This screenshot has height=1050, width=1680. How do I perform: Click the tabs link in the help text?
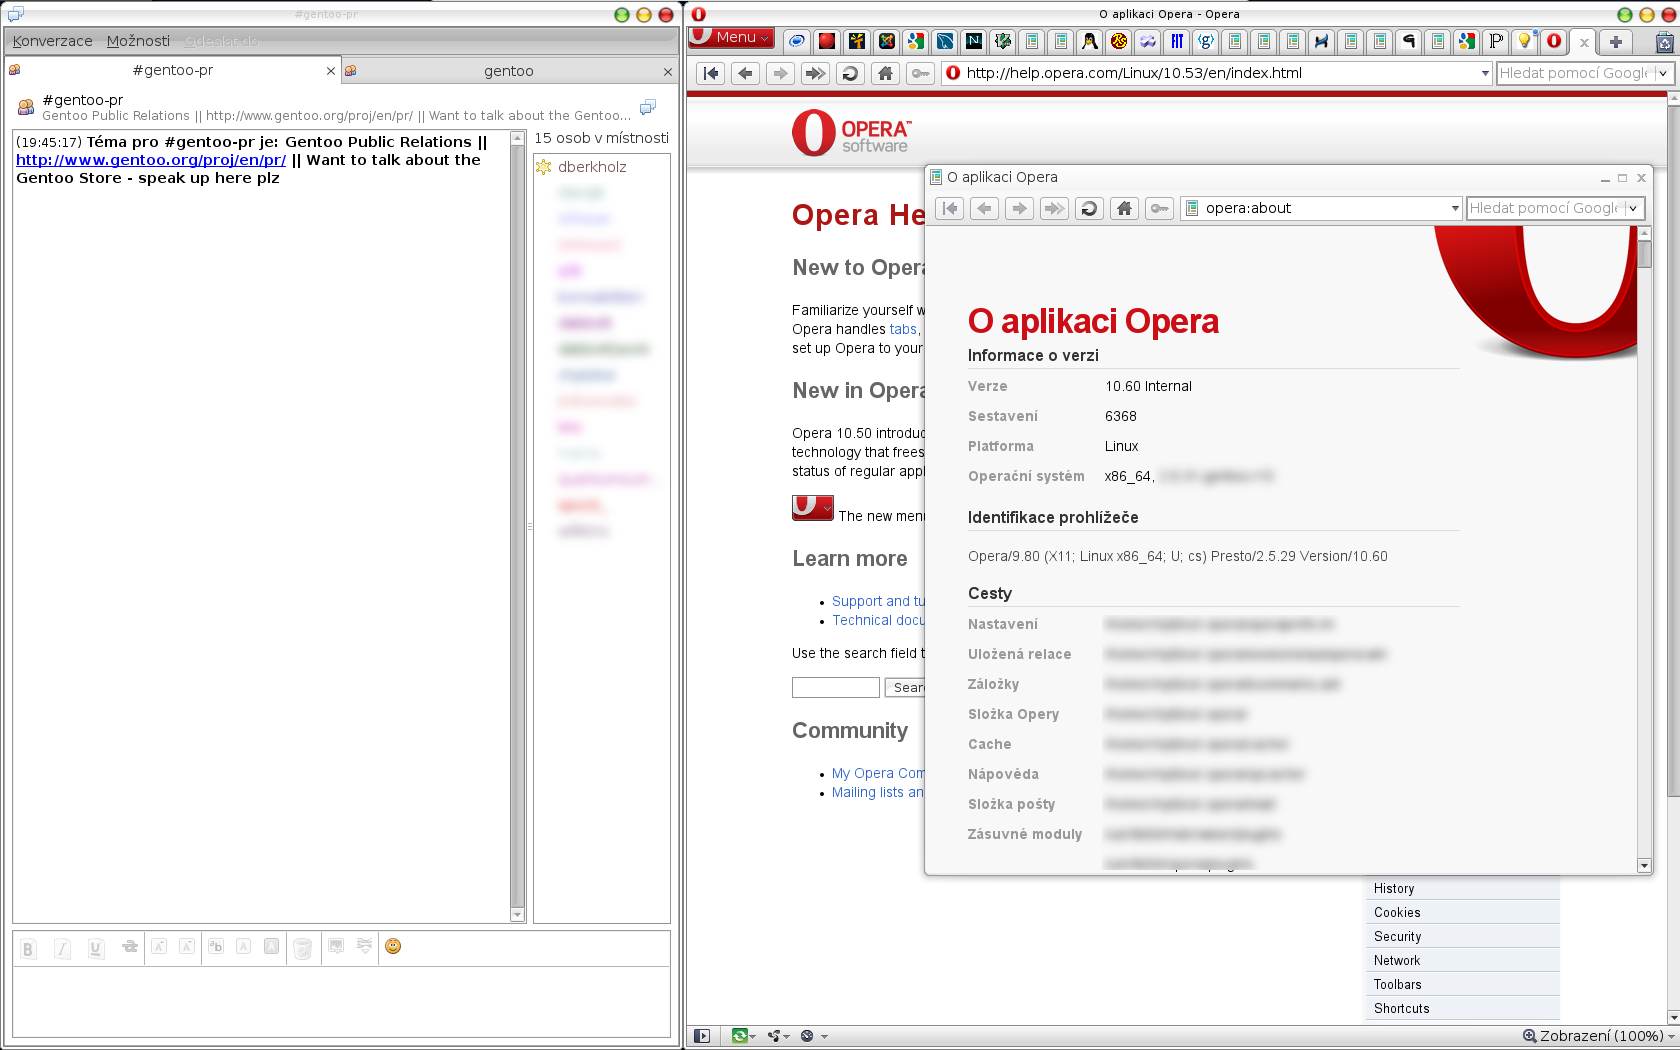click(x=903, y=329)
